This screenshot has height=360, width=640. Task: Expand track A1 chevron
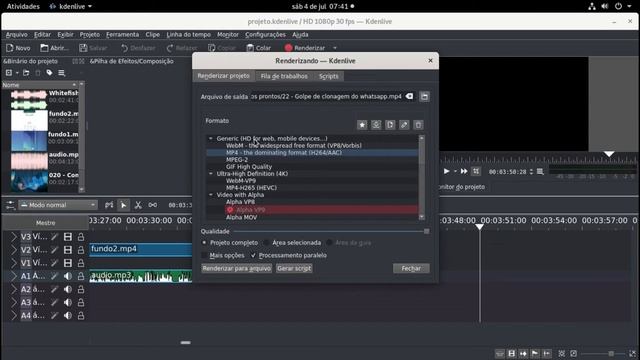tap(13, 276)
